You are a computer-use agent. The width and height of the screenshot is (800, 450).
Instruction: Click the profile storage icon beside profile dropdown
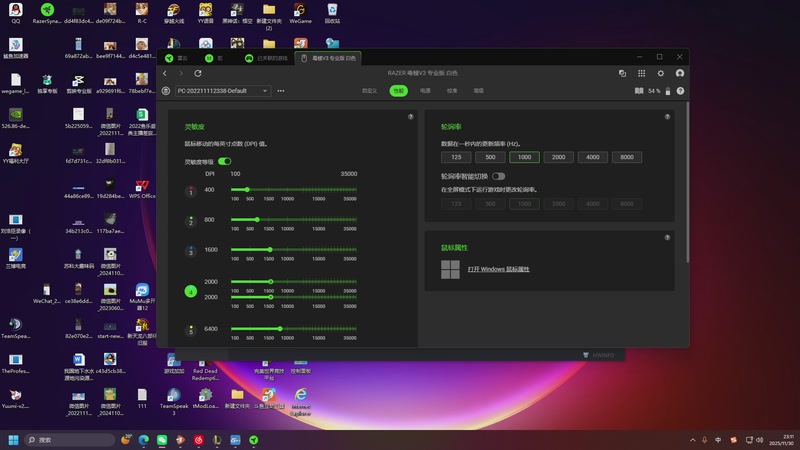pyautogui.click(x=166, y=91)
